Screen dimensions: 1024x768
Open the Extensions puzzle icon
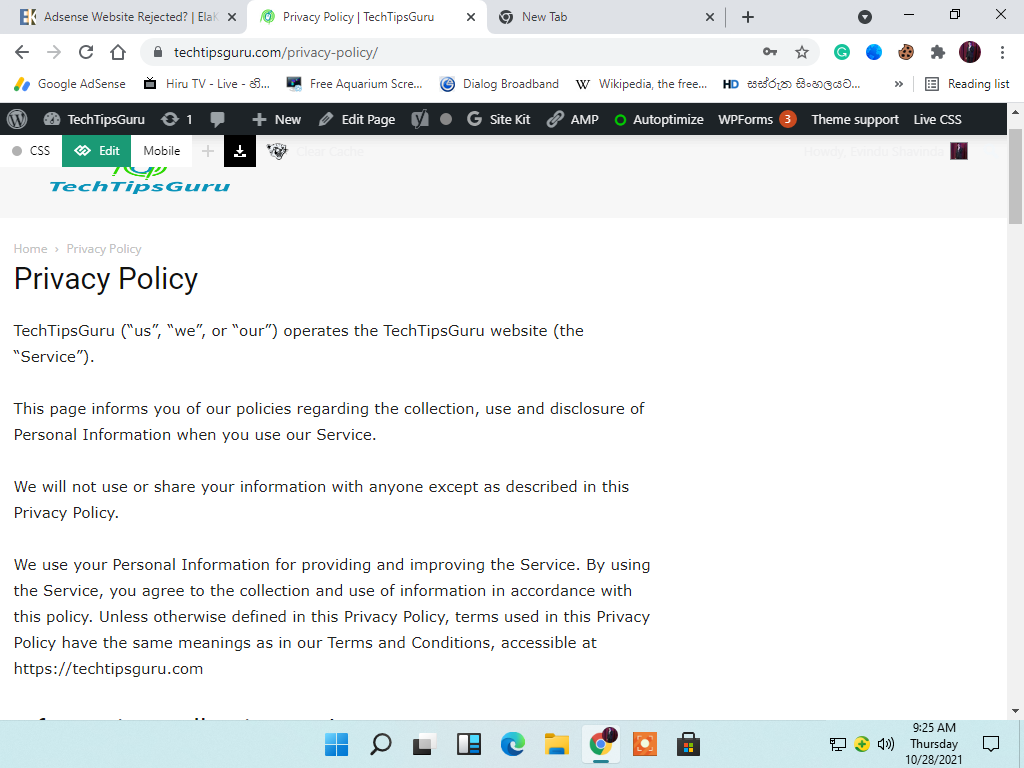pyautogui.click(x=938, y=52)
